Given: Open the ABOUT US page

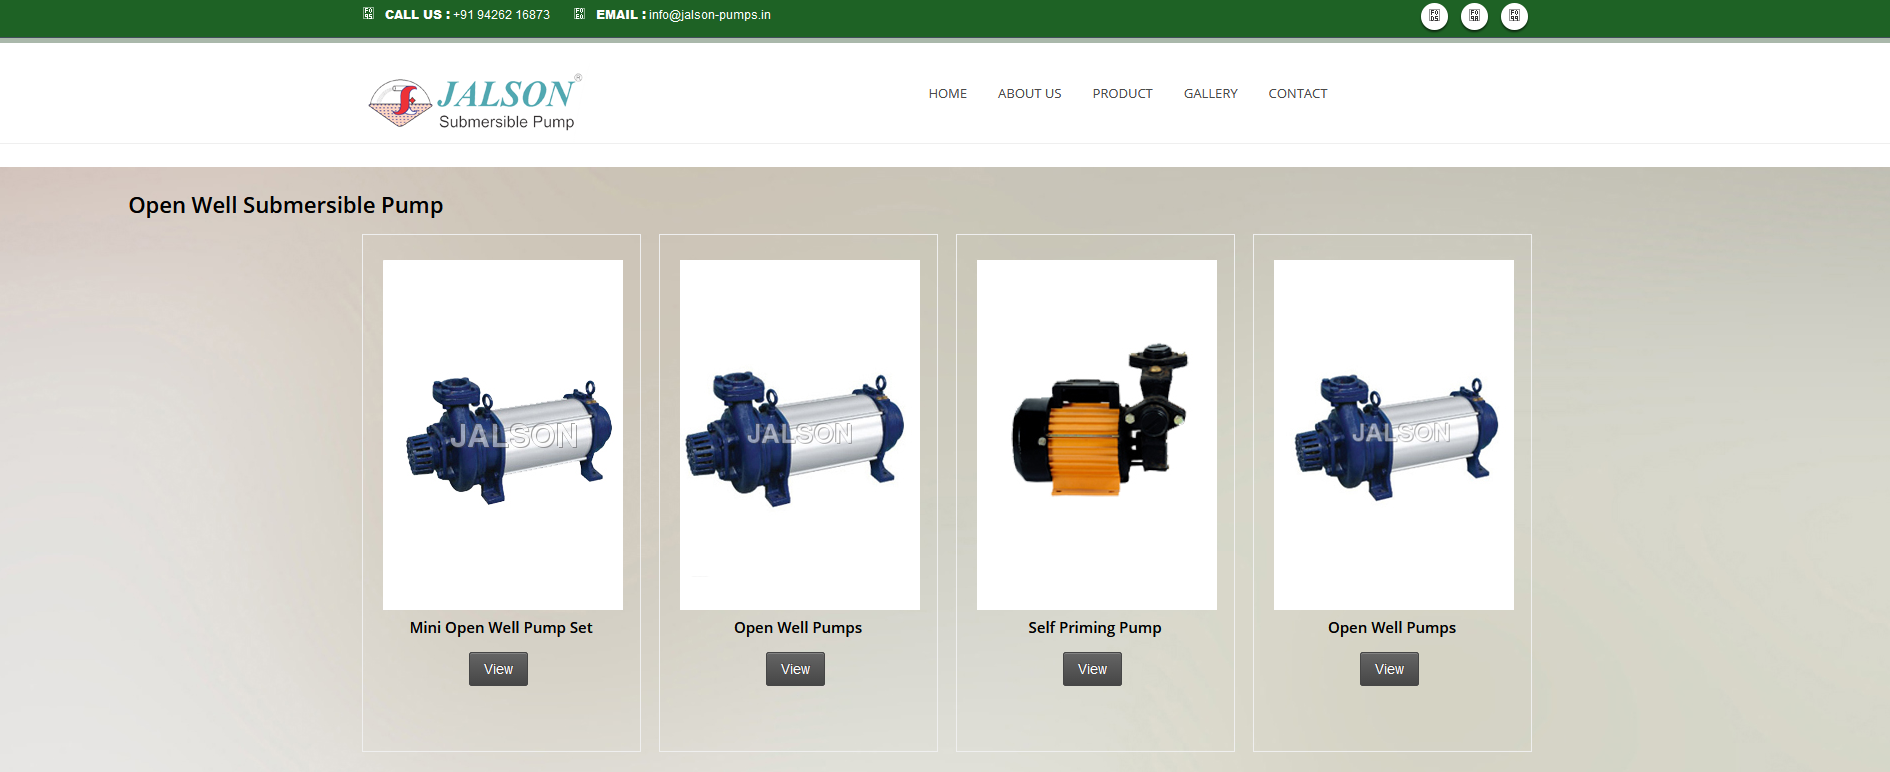Looking at the screenshot, I should click(1029, 93).
